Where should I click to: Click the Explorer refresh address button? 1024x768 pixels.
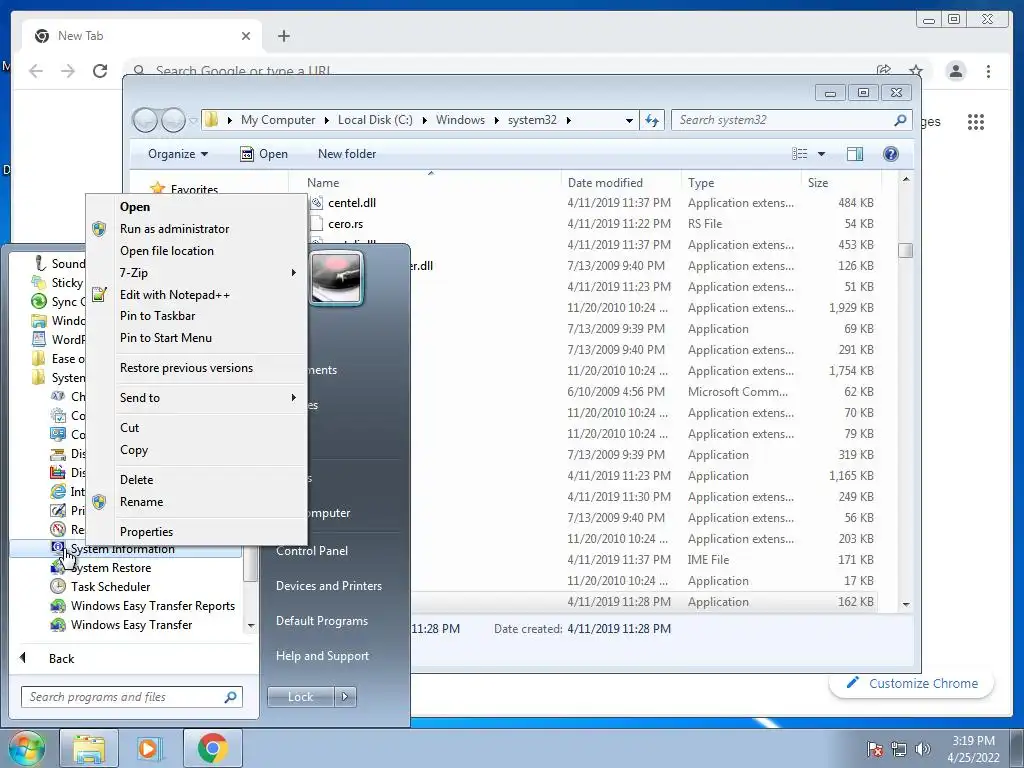[652, 120]
